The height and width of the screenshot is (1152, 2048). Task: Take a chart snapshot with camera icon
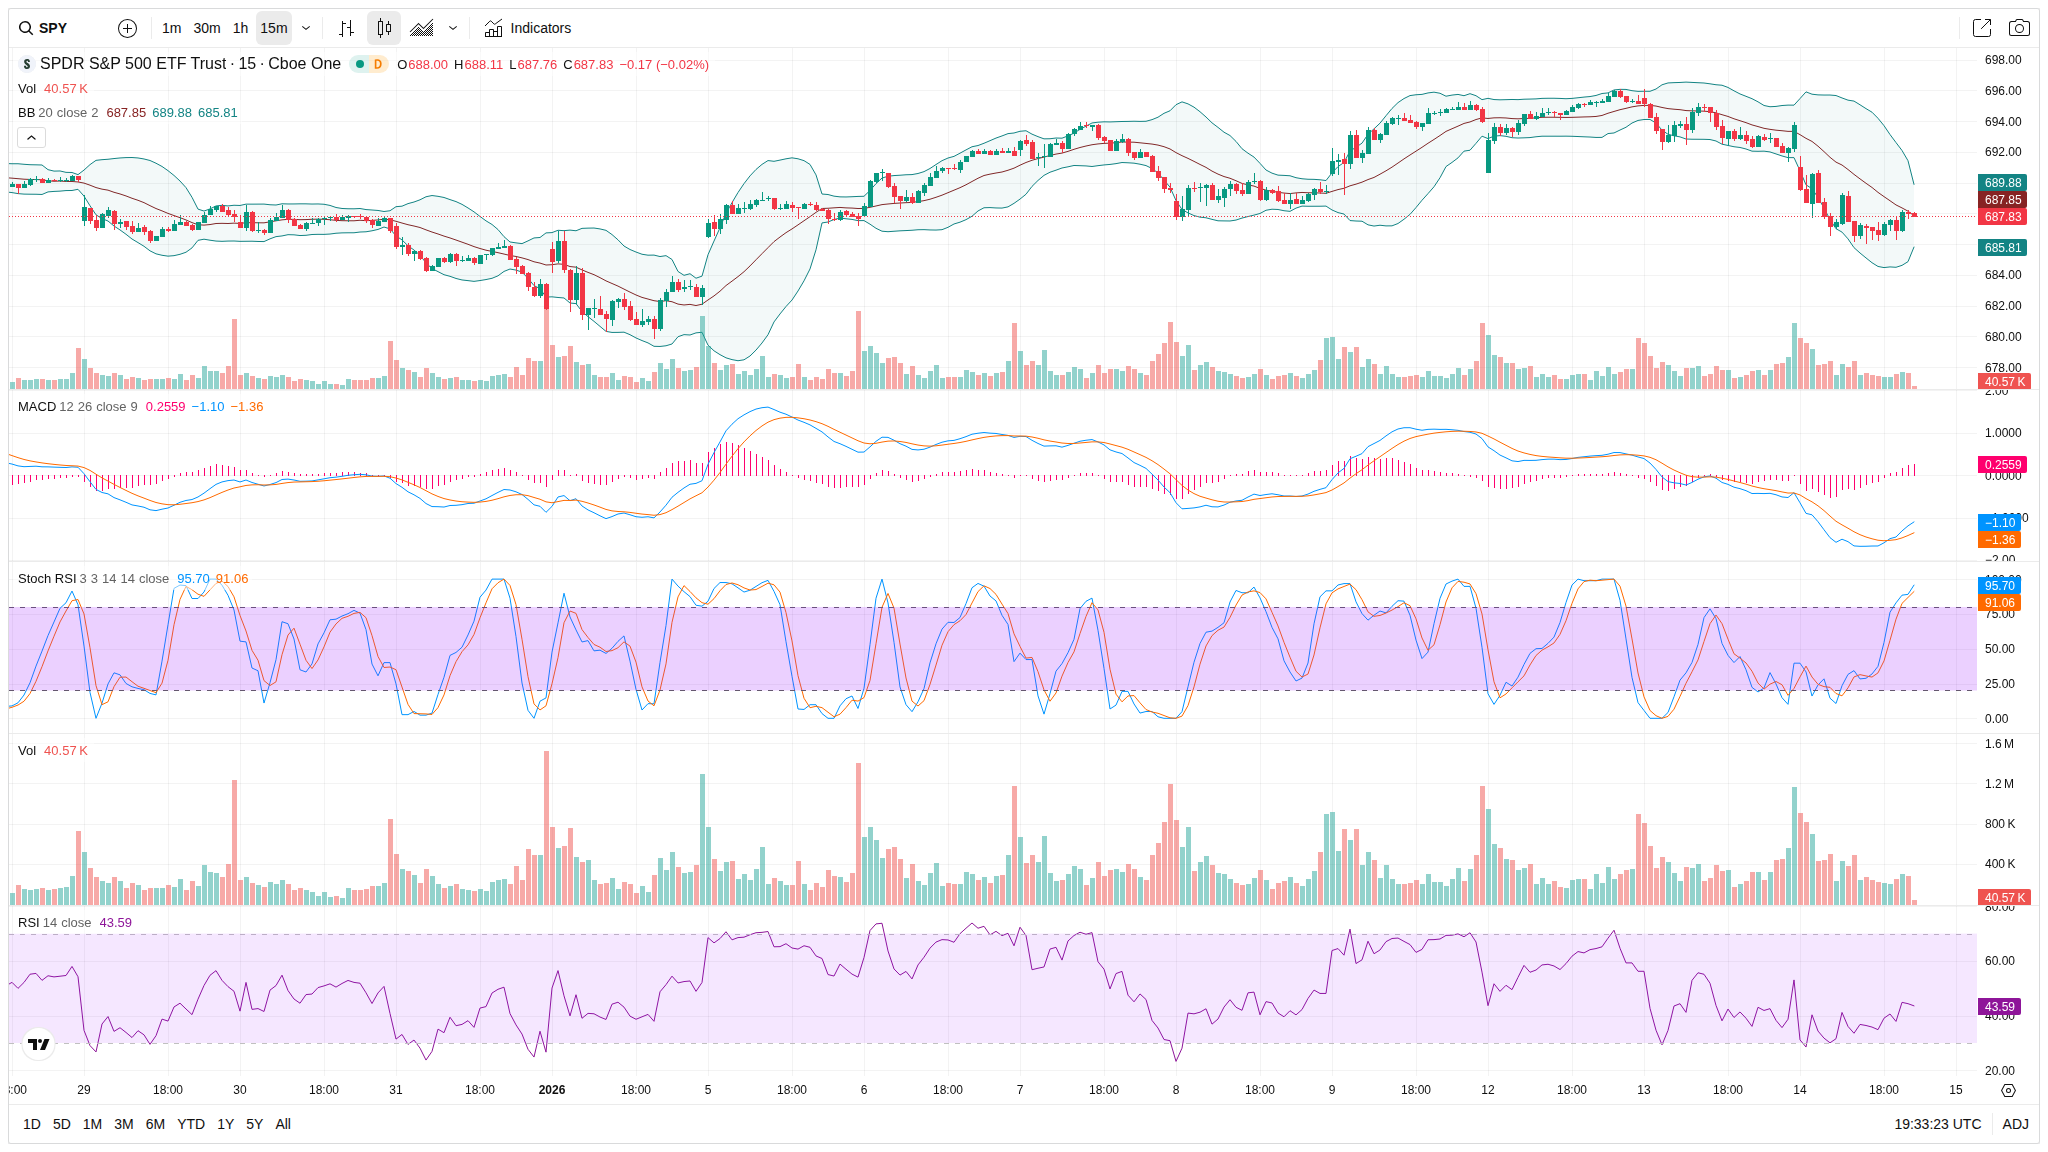2019,28
